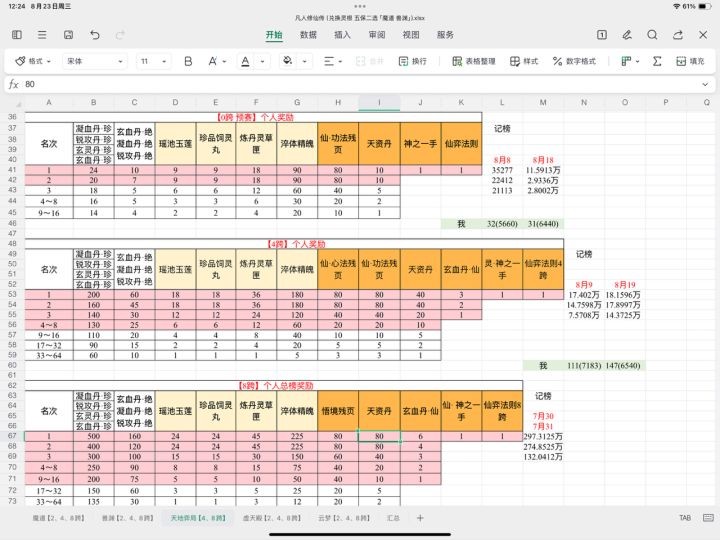Expand the formula bar chevron

[704, 84]
